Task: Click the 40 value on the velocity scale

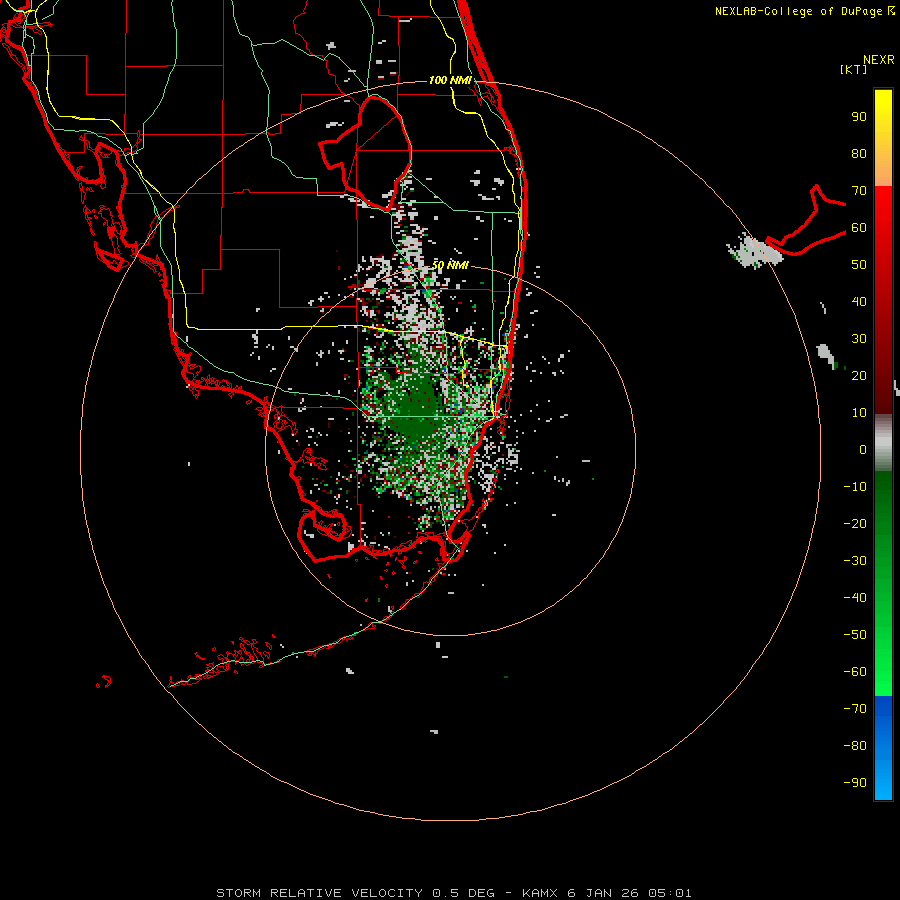Action: point(859,301)
